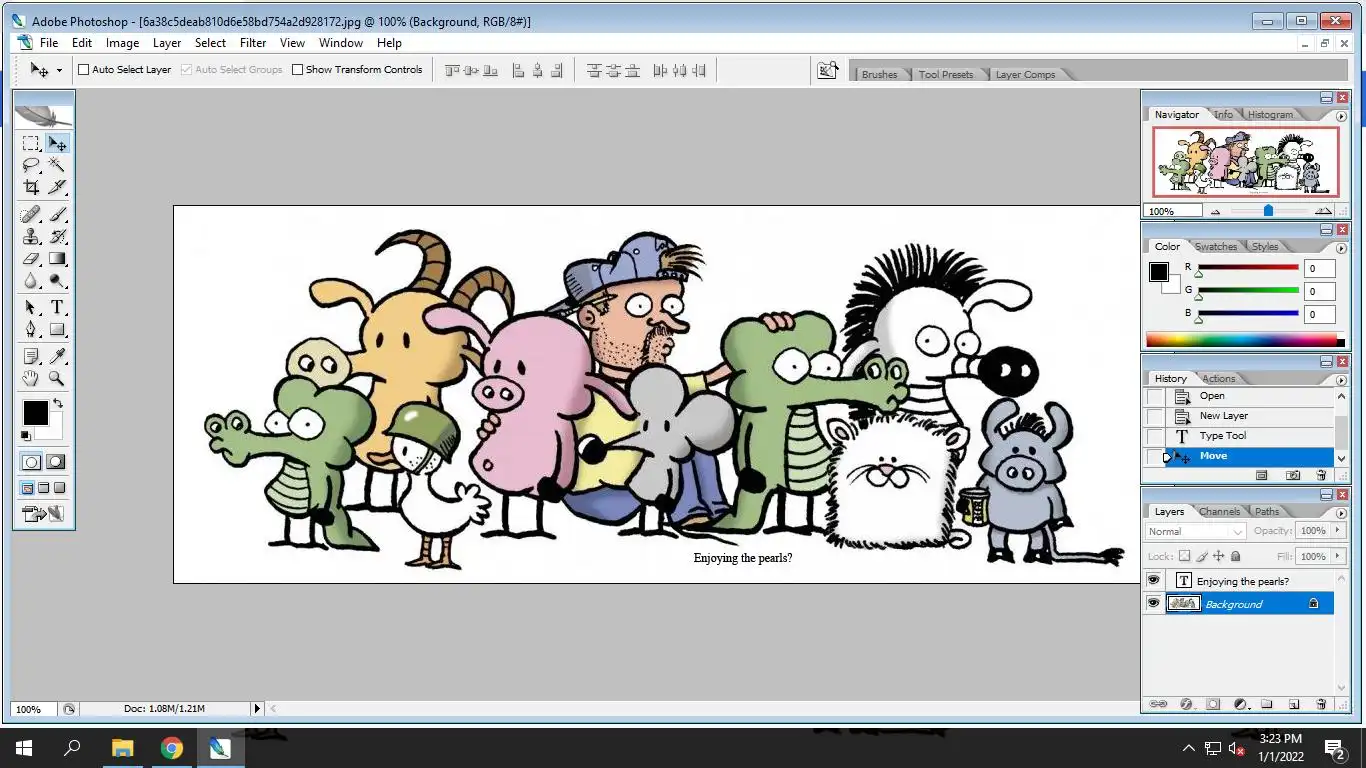Switch to Full Screen Mode with menu bar

click(x=43, y=488)
